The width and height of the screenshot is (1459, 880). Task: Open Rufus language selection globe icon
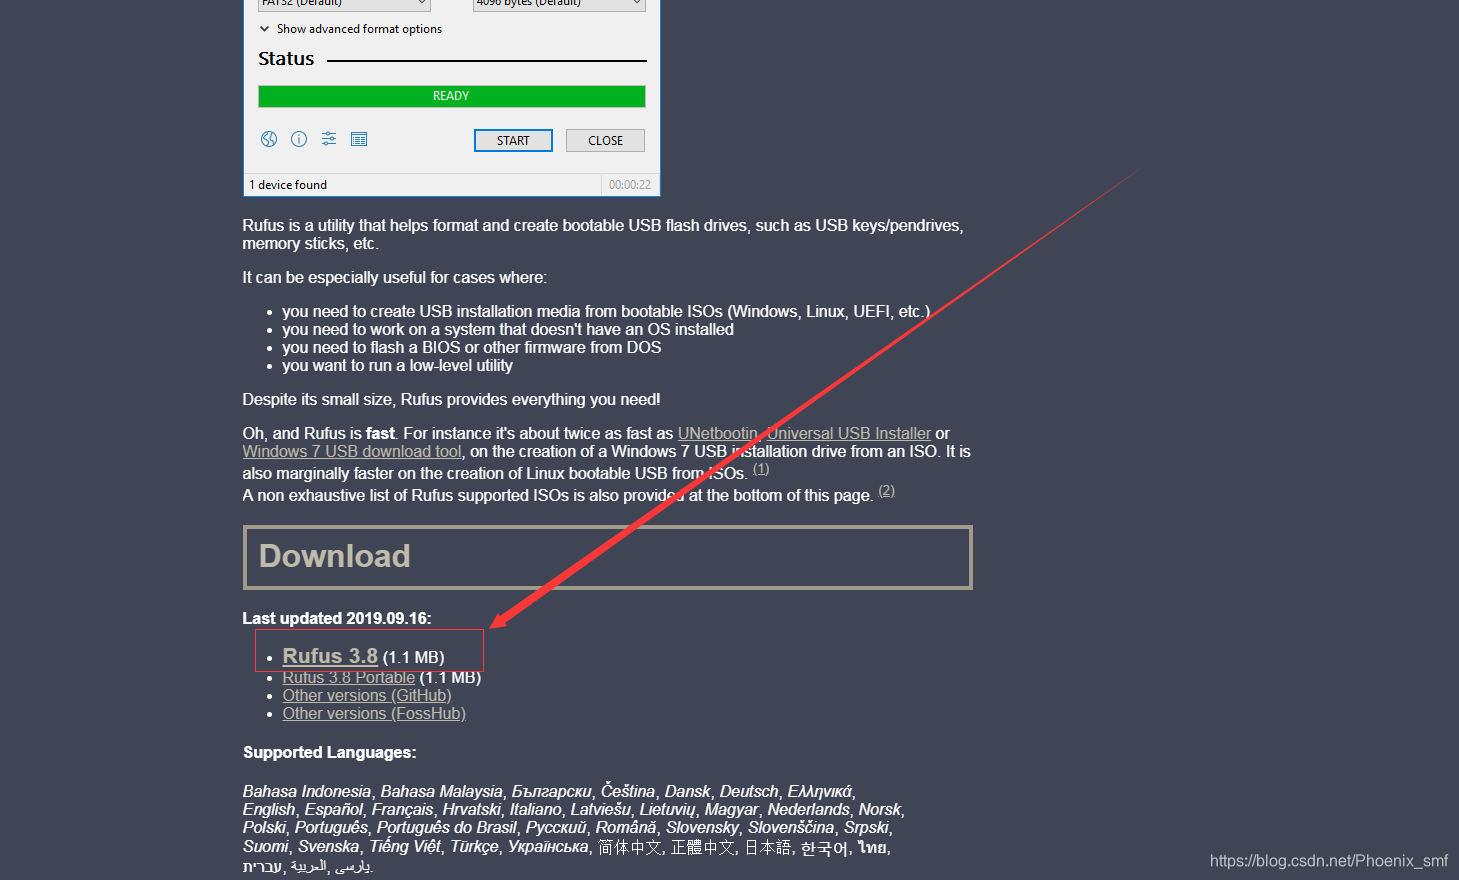(x=269, y=139)
